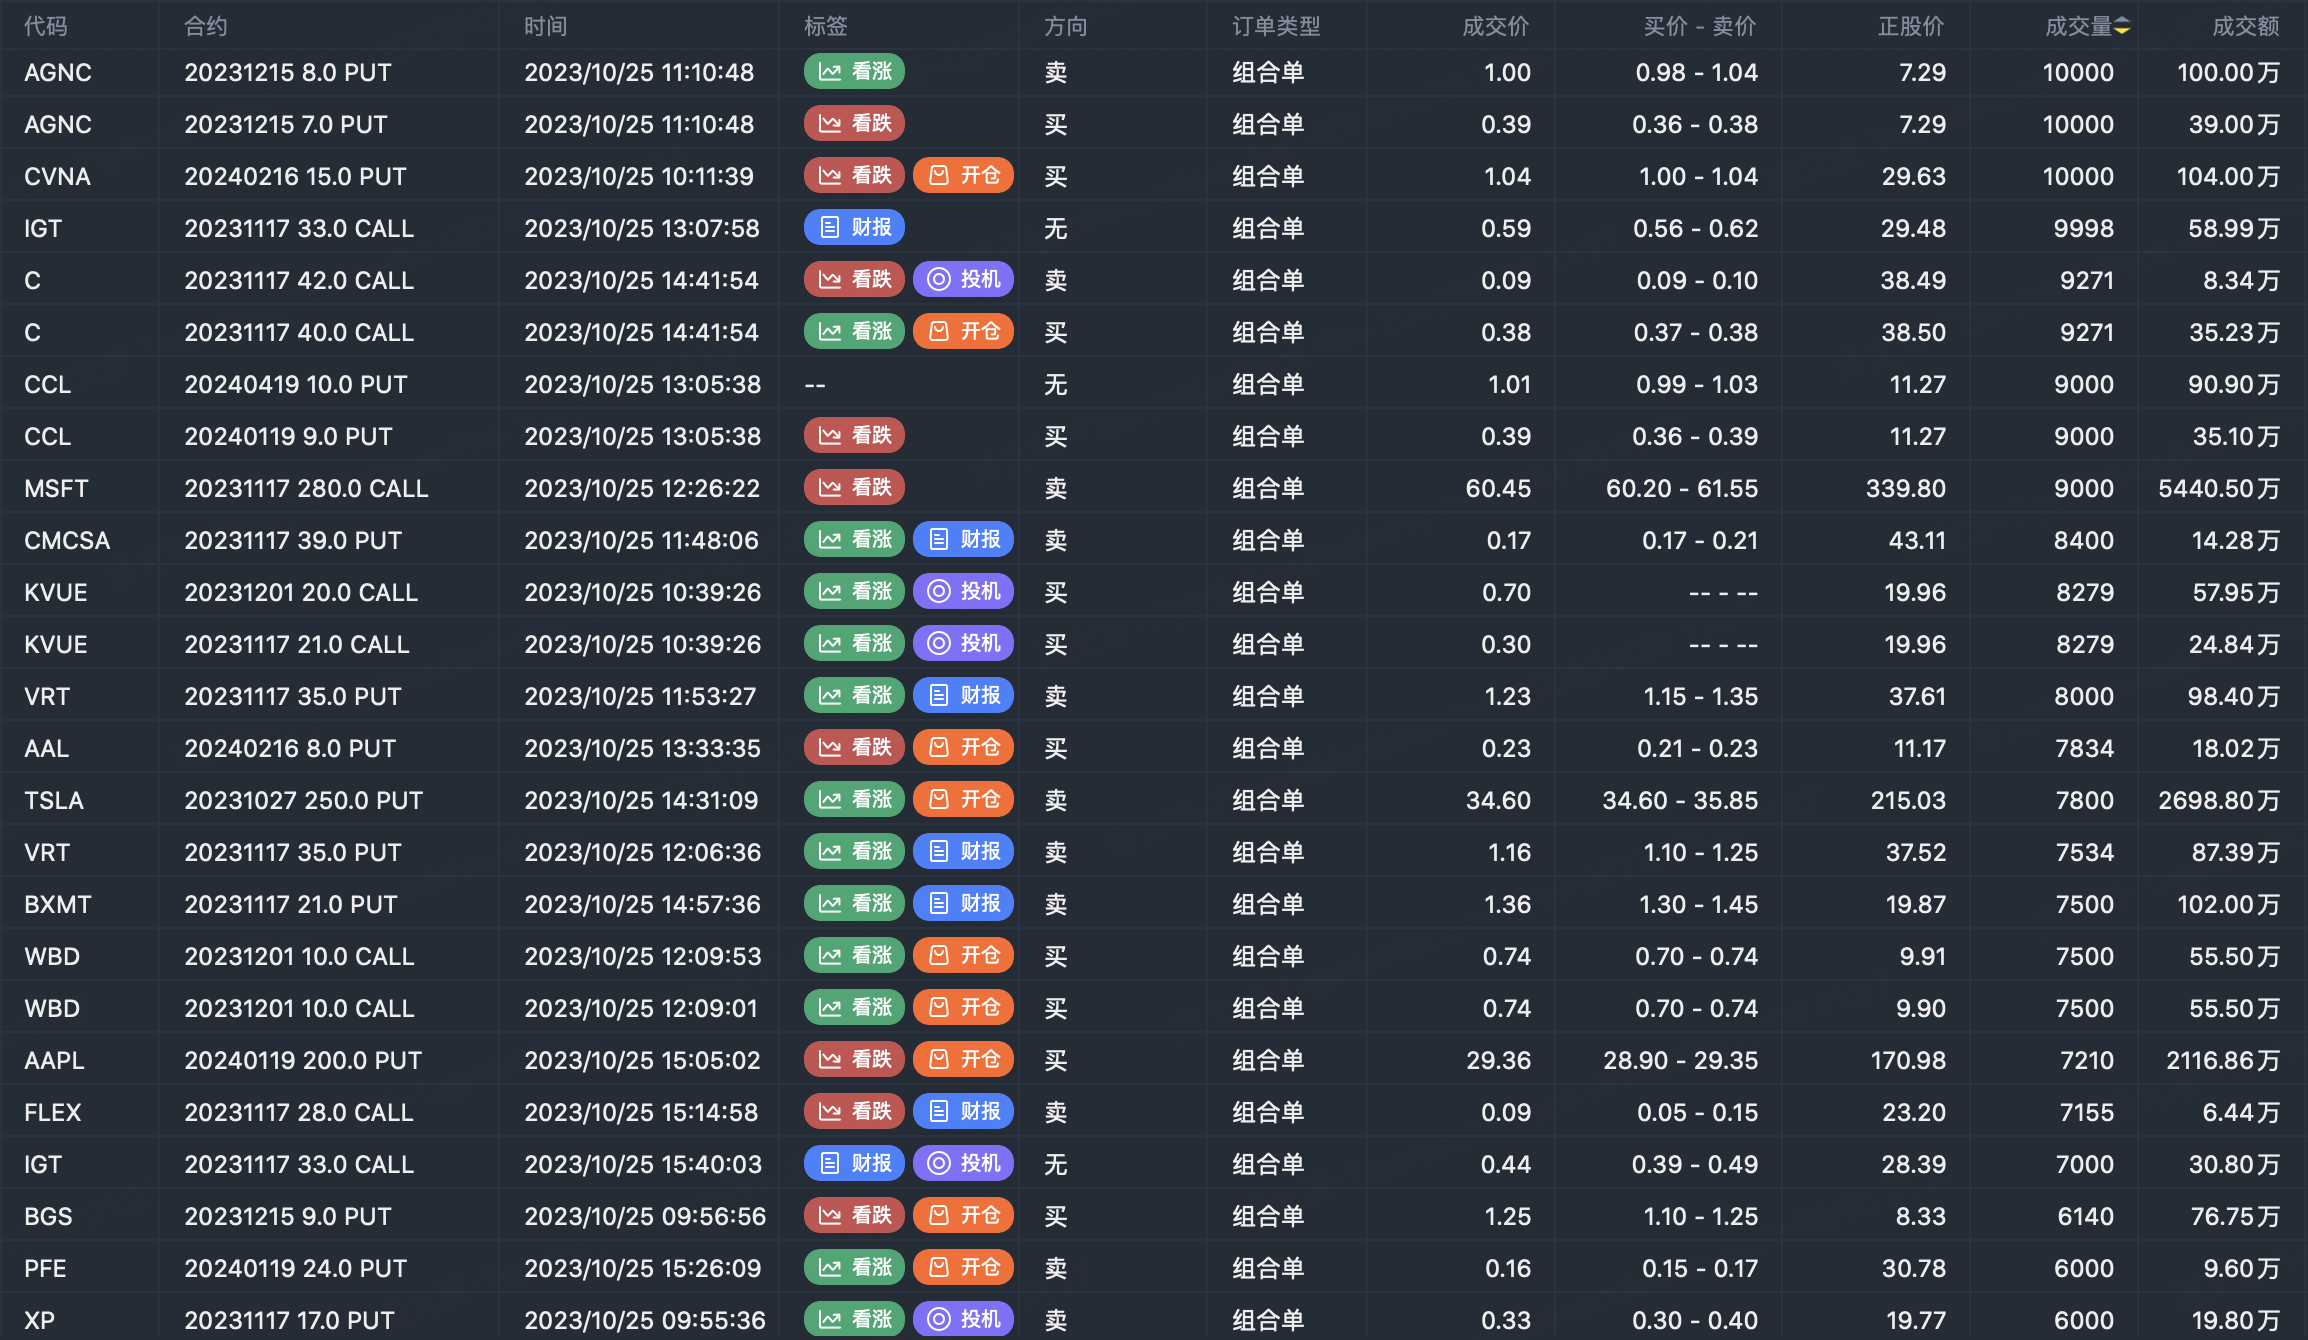Select the MSFT ticker cell

(x=56, y=488)
